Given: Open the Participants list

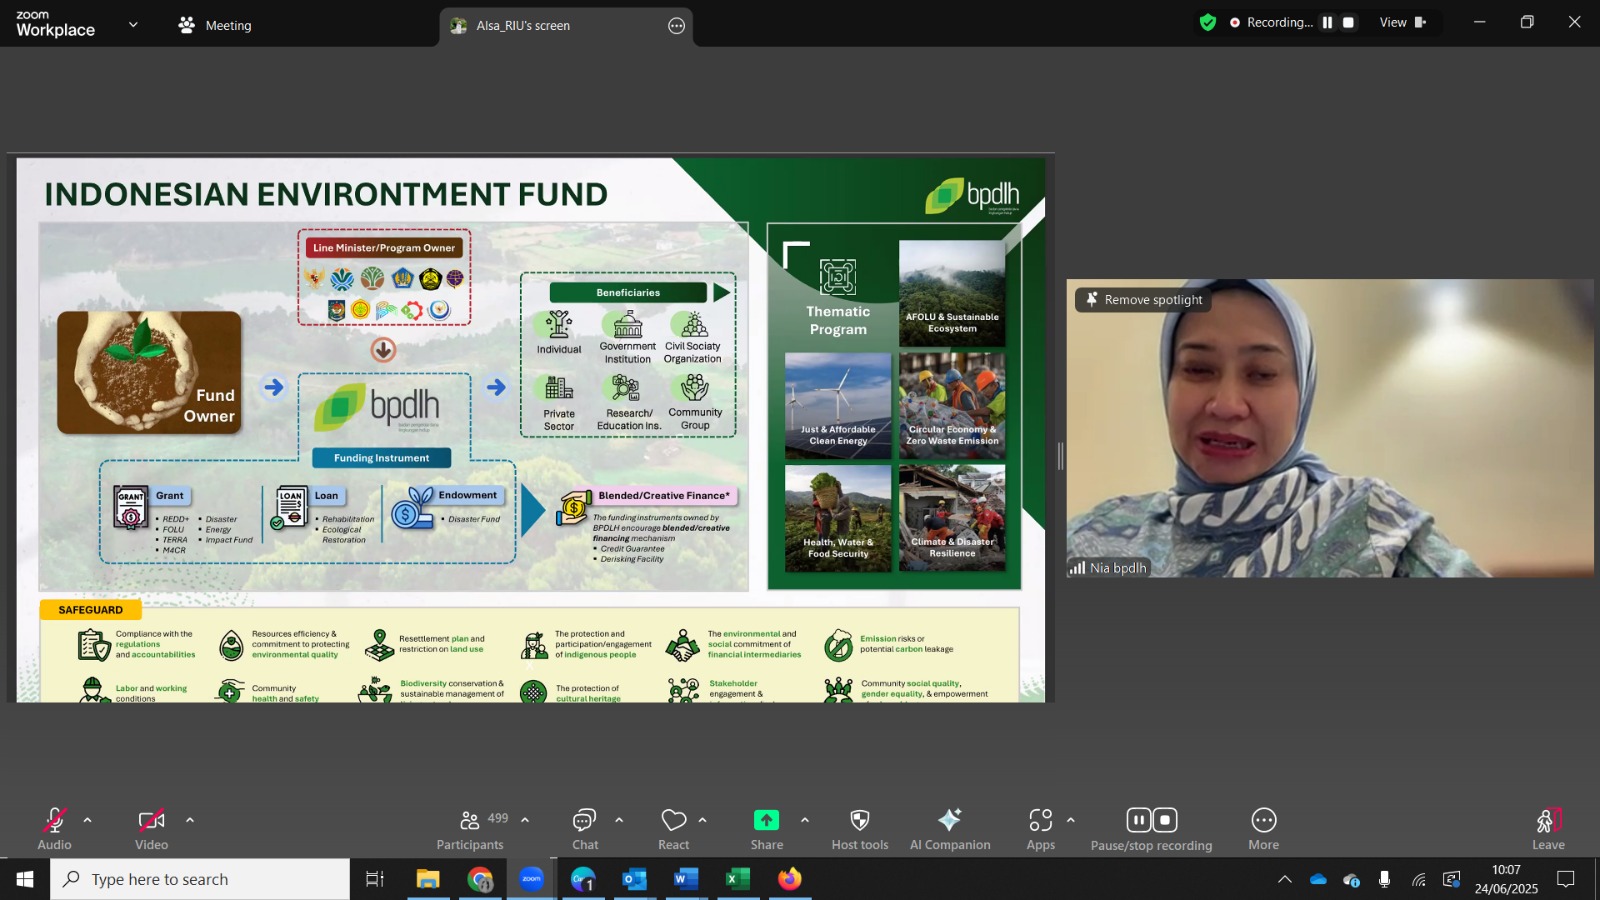Looking at the screenshot, I should 470,829.
